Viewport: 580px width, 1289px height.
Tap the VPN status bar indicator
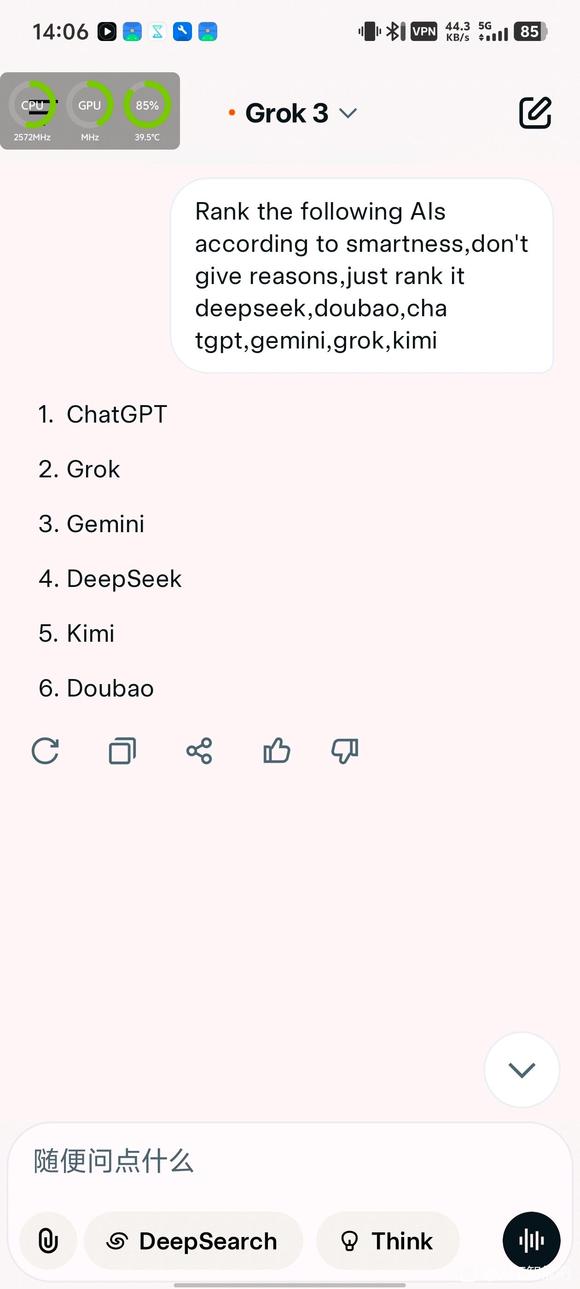424,31
